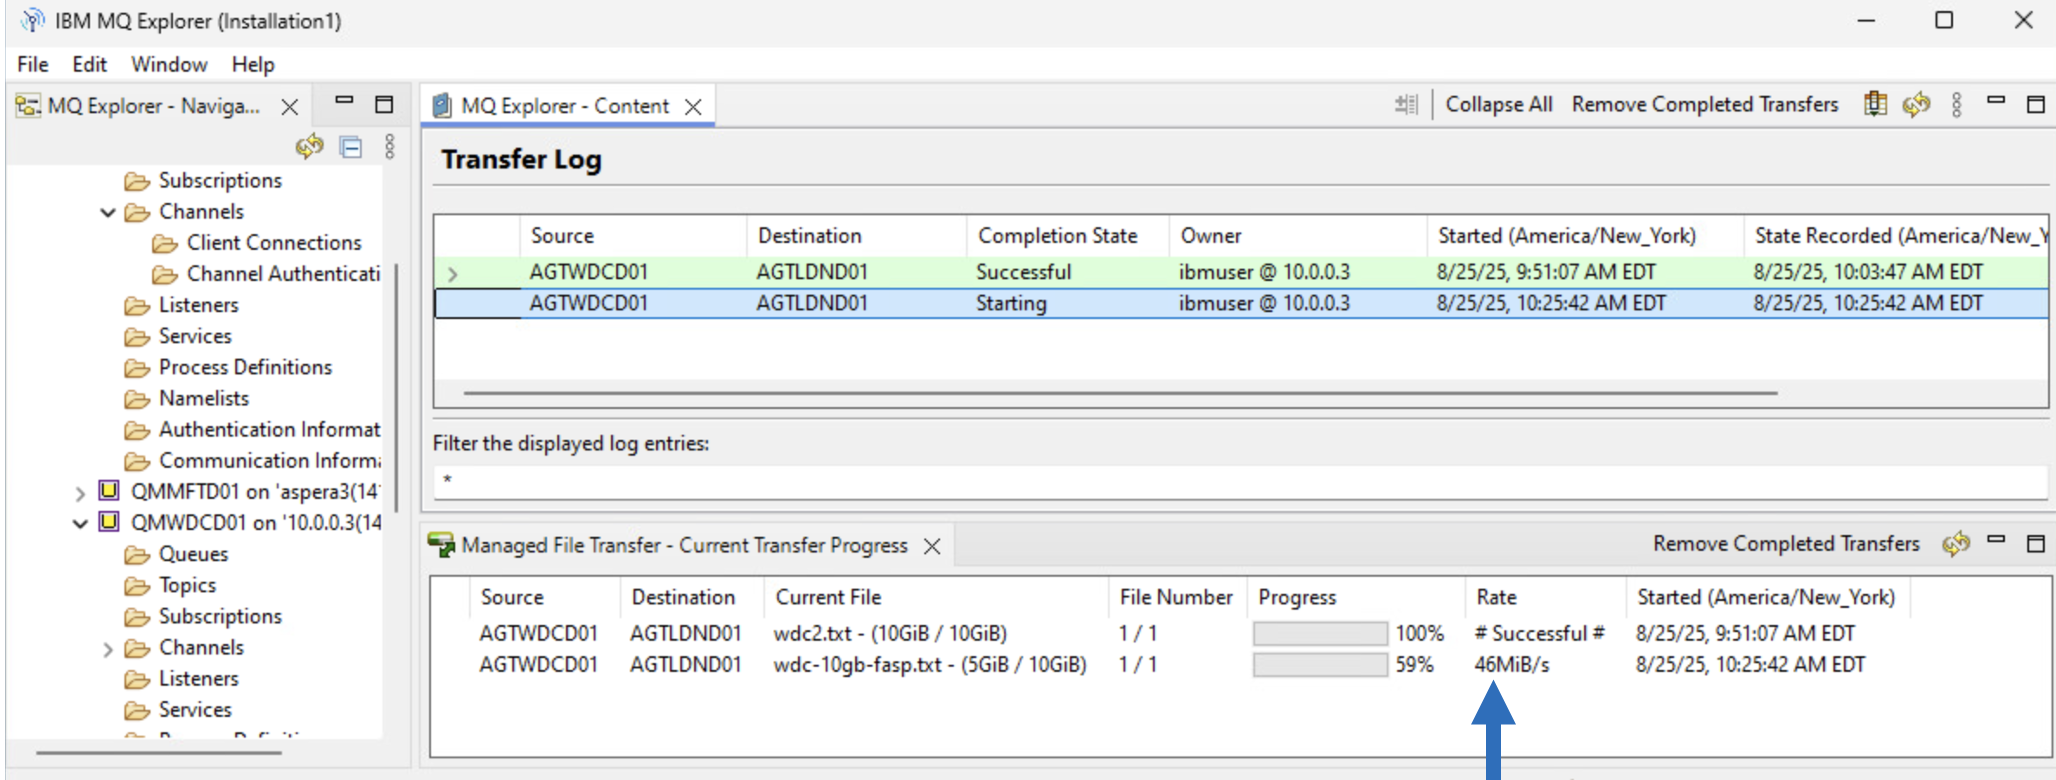Open the Window menu
Screen dimensions: 2056x780
coord(169,64)
